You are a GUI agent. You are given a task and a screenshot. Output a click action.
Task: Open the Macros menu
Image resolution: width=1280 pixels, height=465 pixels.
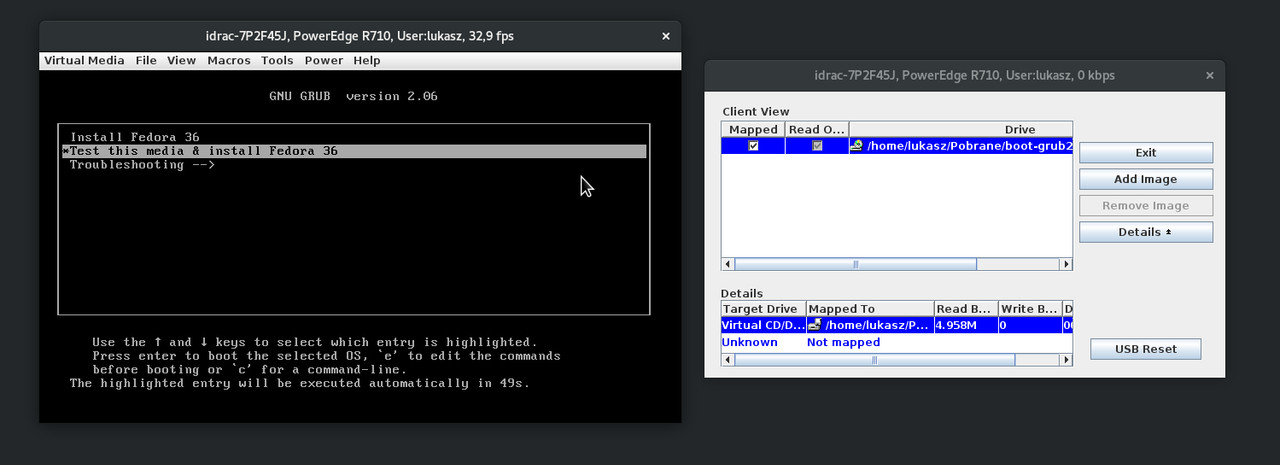pos(229,60)
